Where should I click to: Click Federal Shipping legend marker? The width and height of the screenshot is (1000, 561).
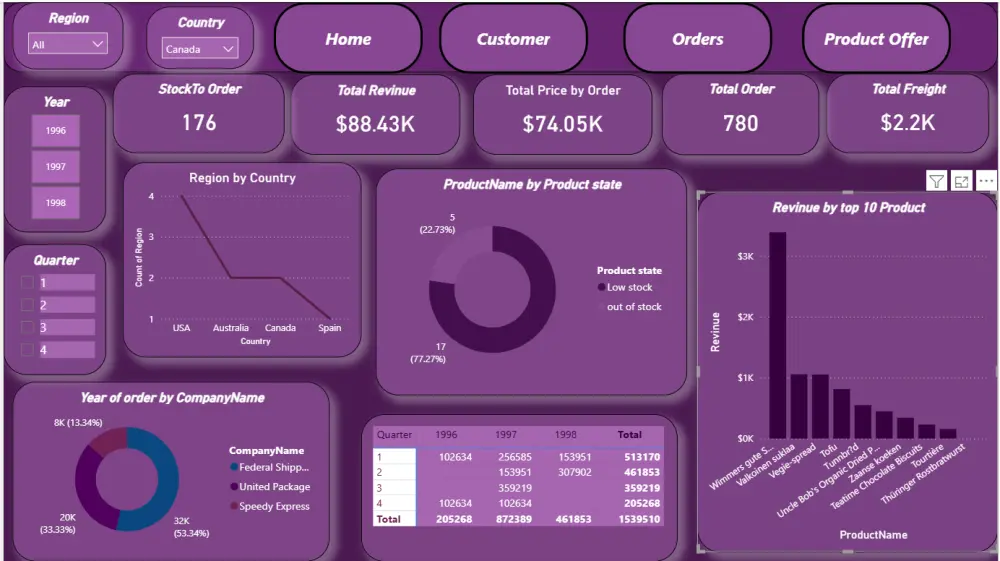234,467
